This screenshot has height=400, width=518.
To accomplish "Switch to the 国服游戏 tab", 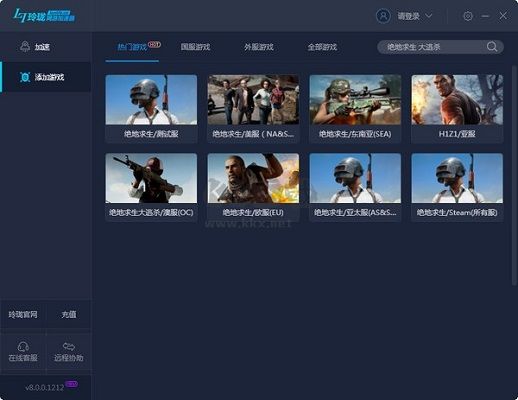I will pos(195,47).
